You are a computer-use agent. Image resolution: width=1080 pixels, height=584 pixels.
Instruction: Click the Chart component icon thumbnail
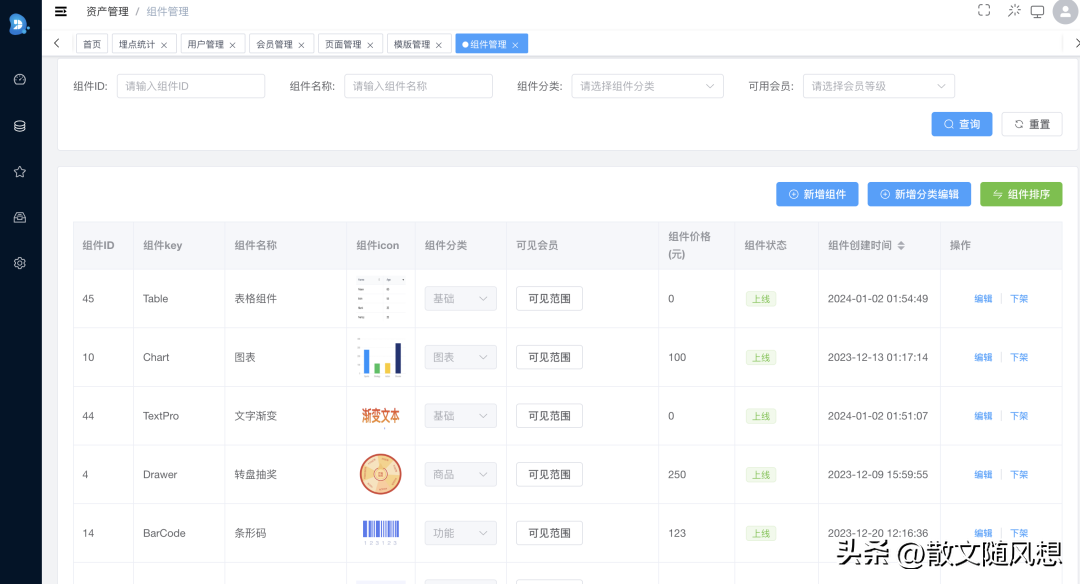[x=380, y=357]
